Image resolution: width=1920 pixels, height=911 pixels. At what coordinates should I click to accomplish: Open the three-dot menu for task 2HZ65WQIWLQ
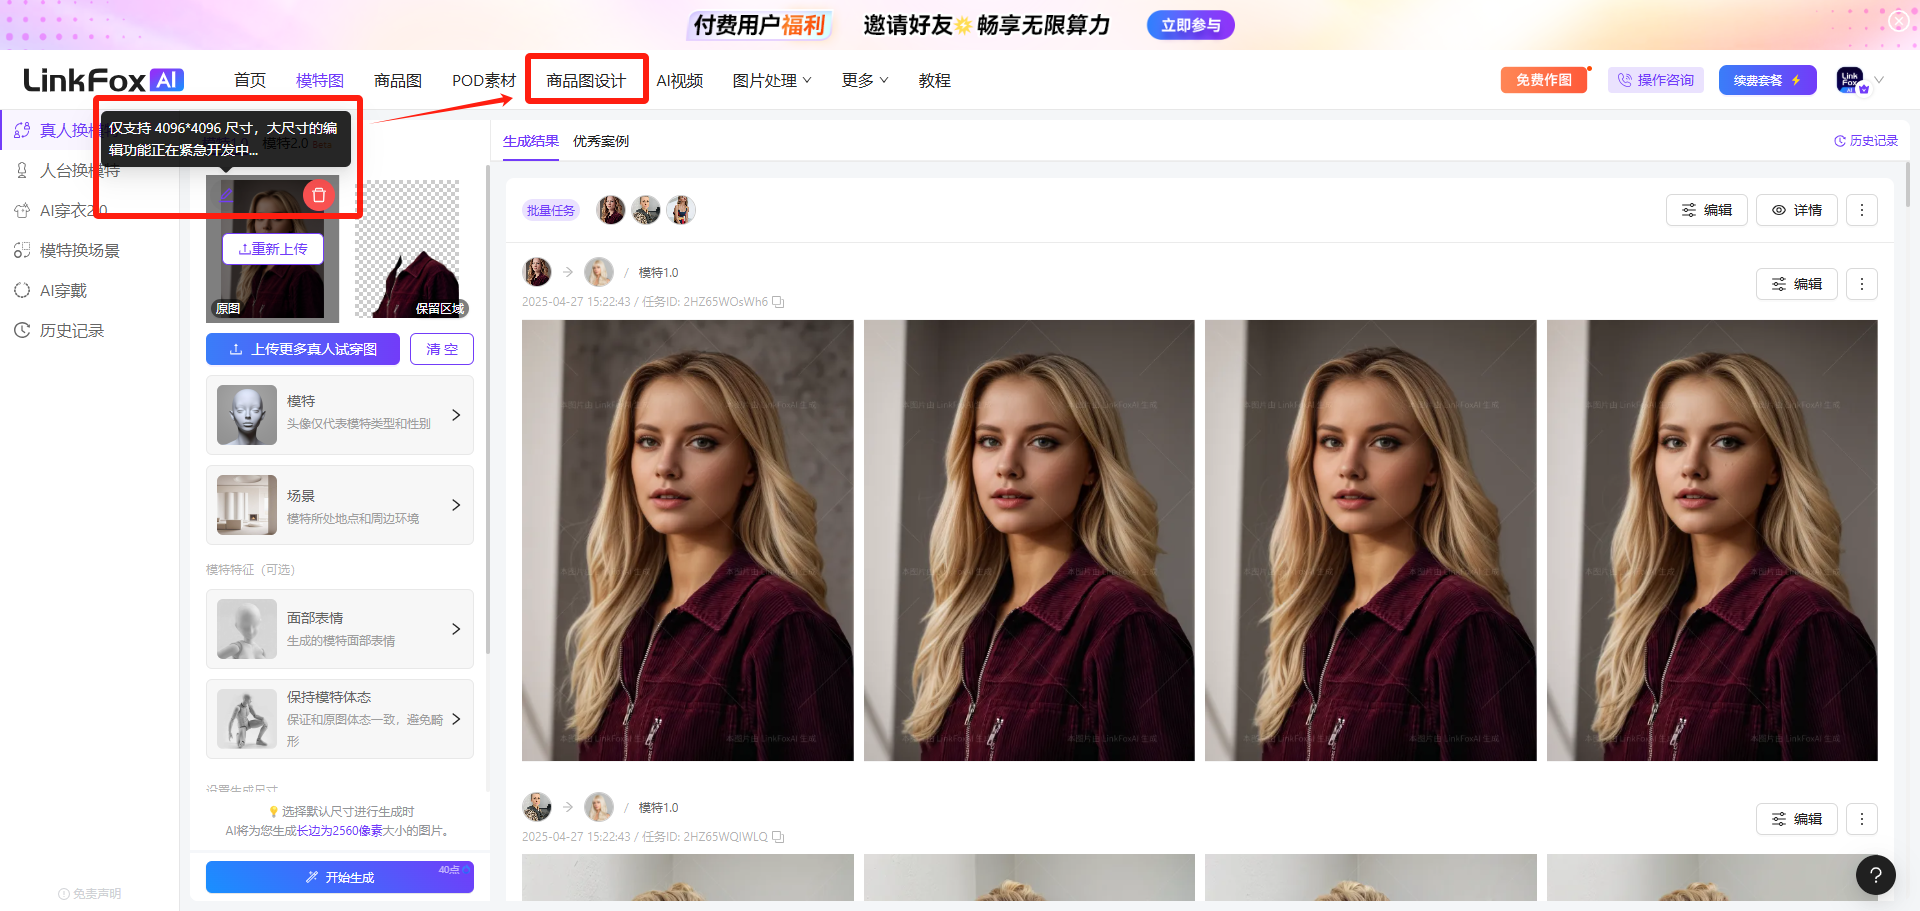(x=1862, y=819)
